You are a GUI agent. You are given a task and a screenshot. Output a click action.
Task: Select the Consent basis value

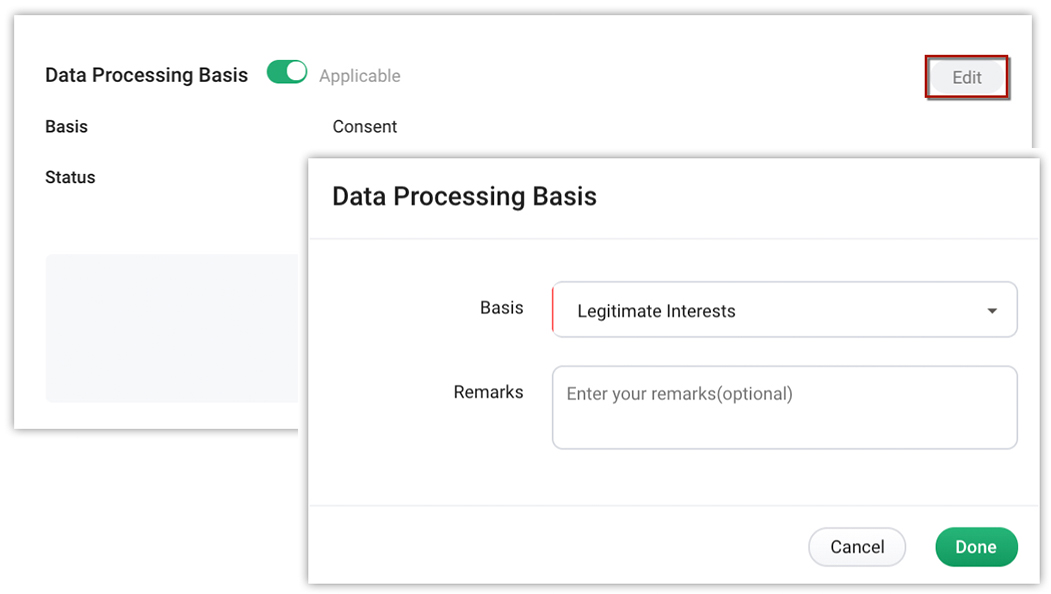[365, 127]
